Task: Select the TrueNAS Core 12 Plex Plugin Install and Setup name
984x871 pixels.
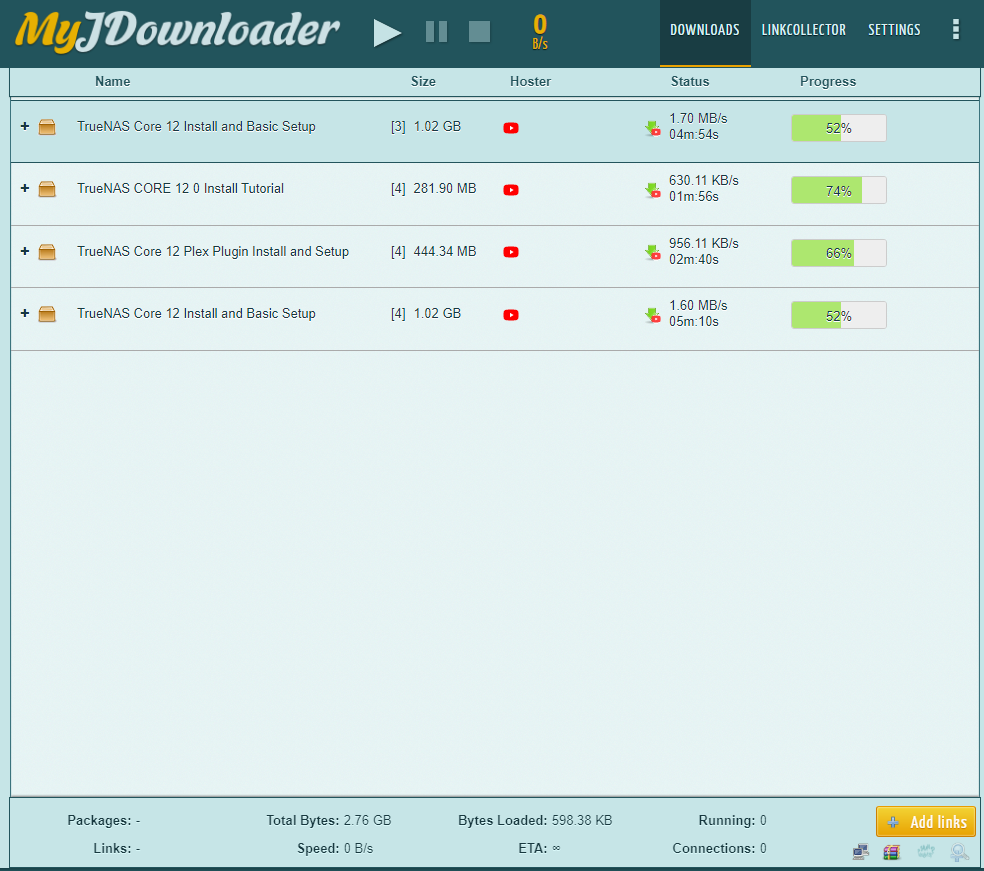Action: click(213, 252)
